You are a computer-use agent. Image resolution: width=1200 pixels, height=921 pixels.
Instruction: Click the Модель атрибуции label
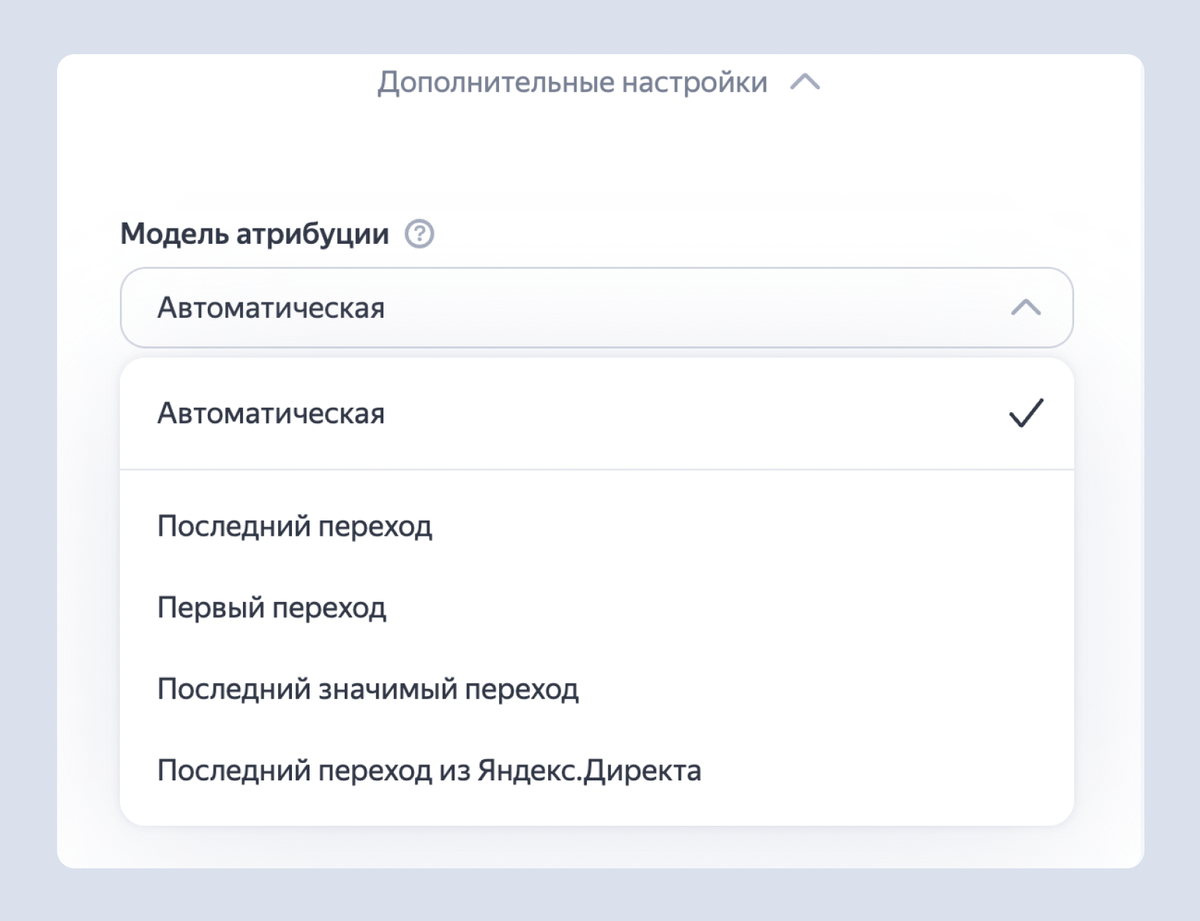253,231
